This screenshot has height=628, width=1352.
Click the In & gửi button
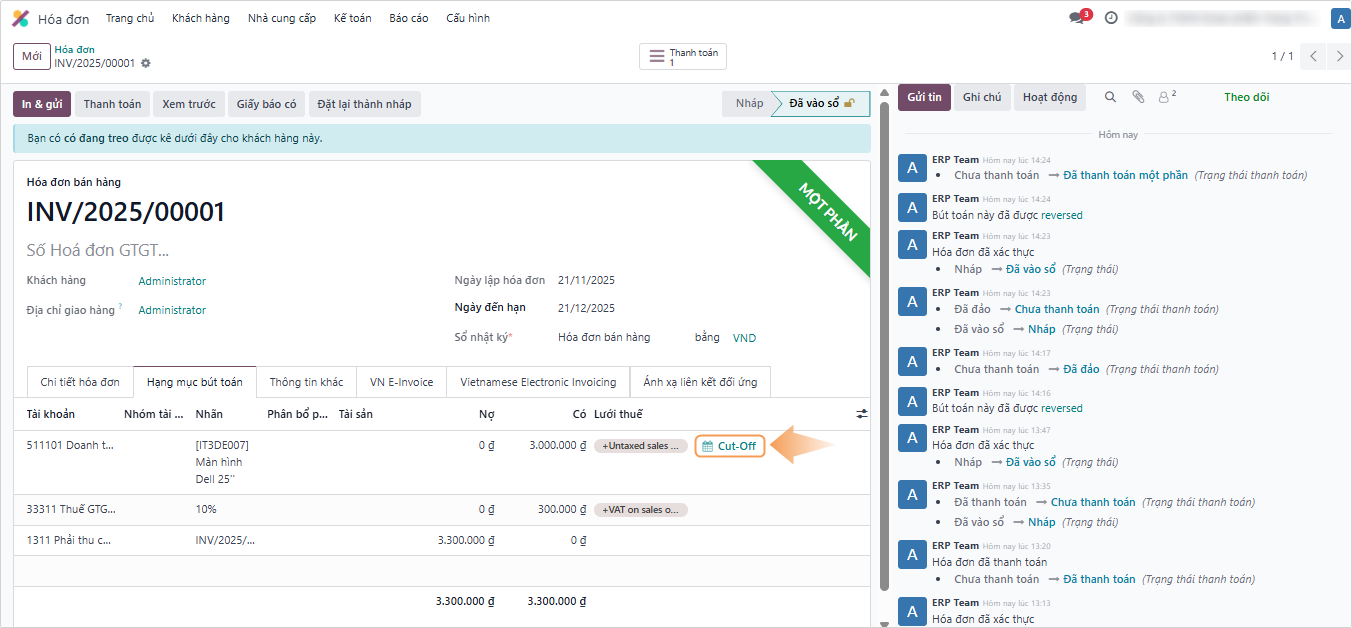(41, 104)
